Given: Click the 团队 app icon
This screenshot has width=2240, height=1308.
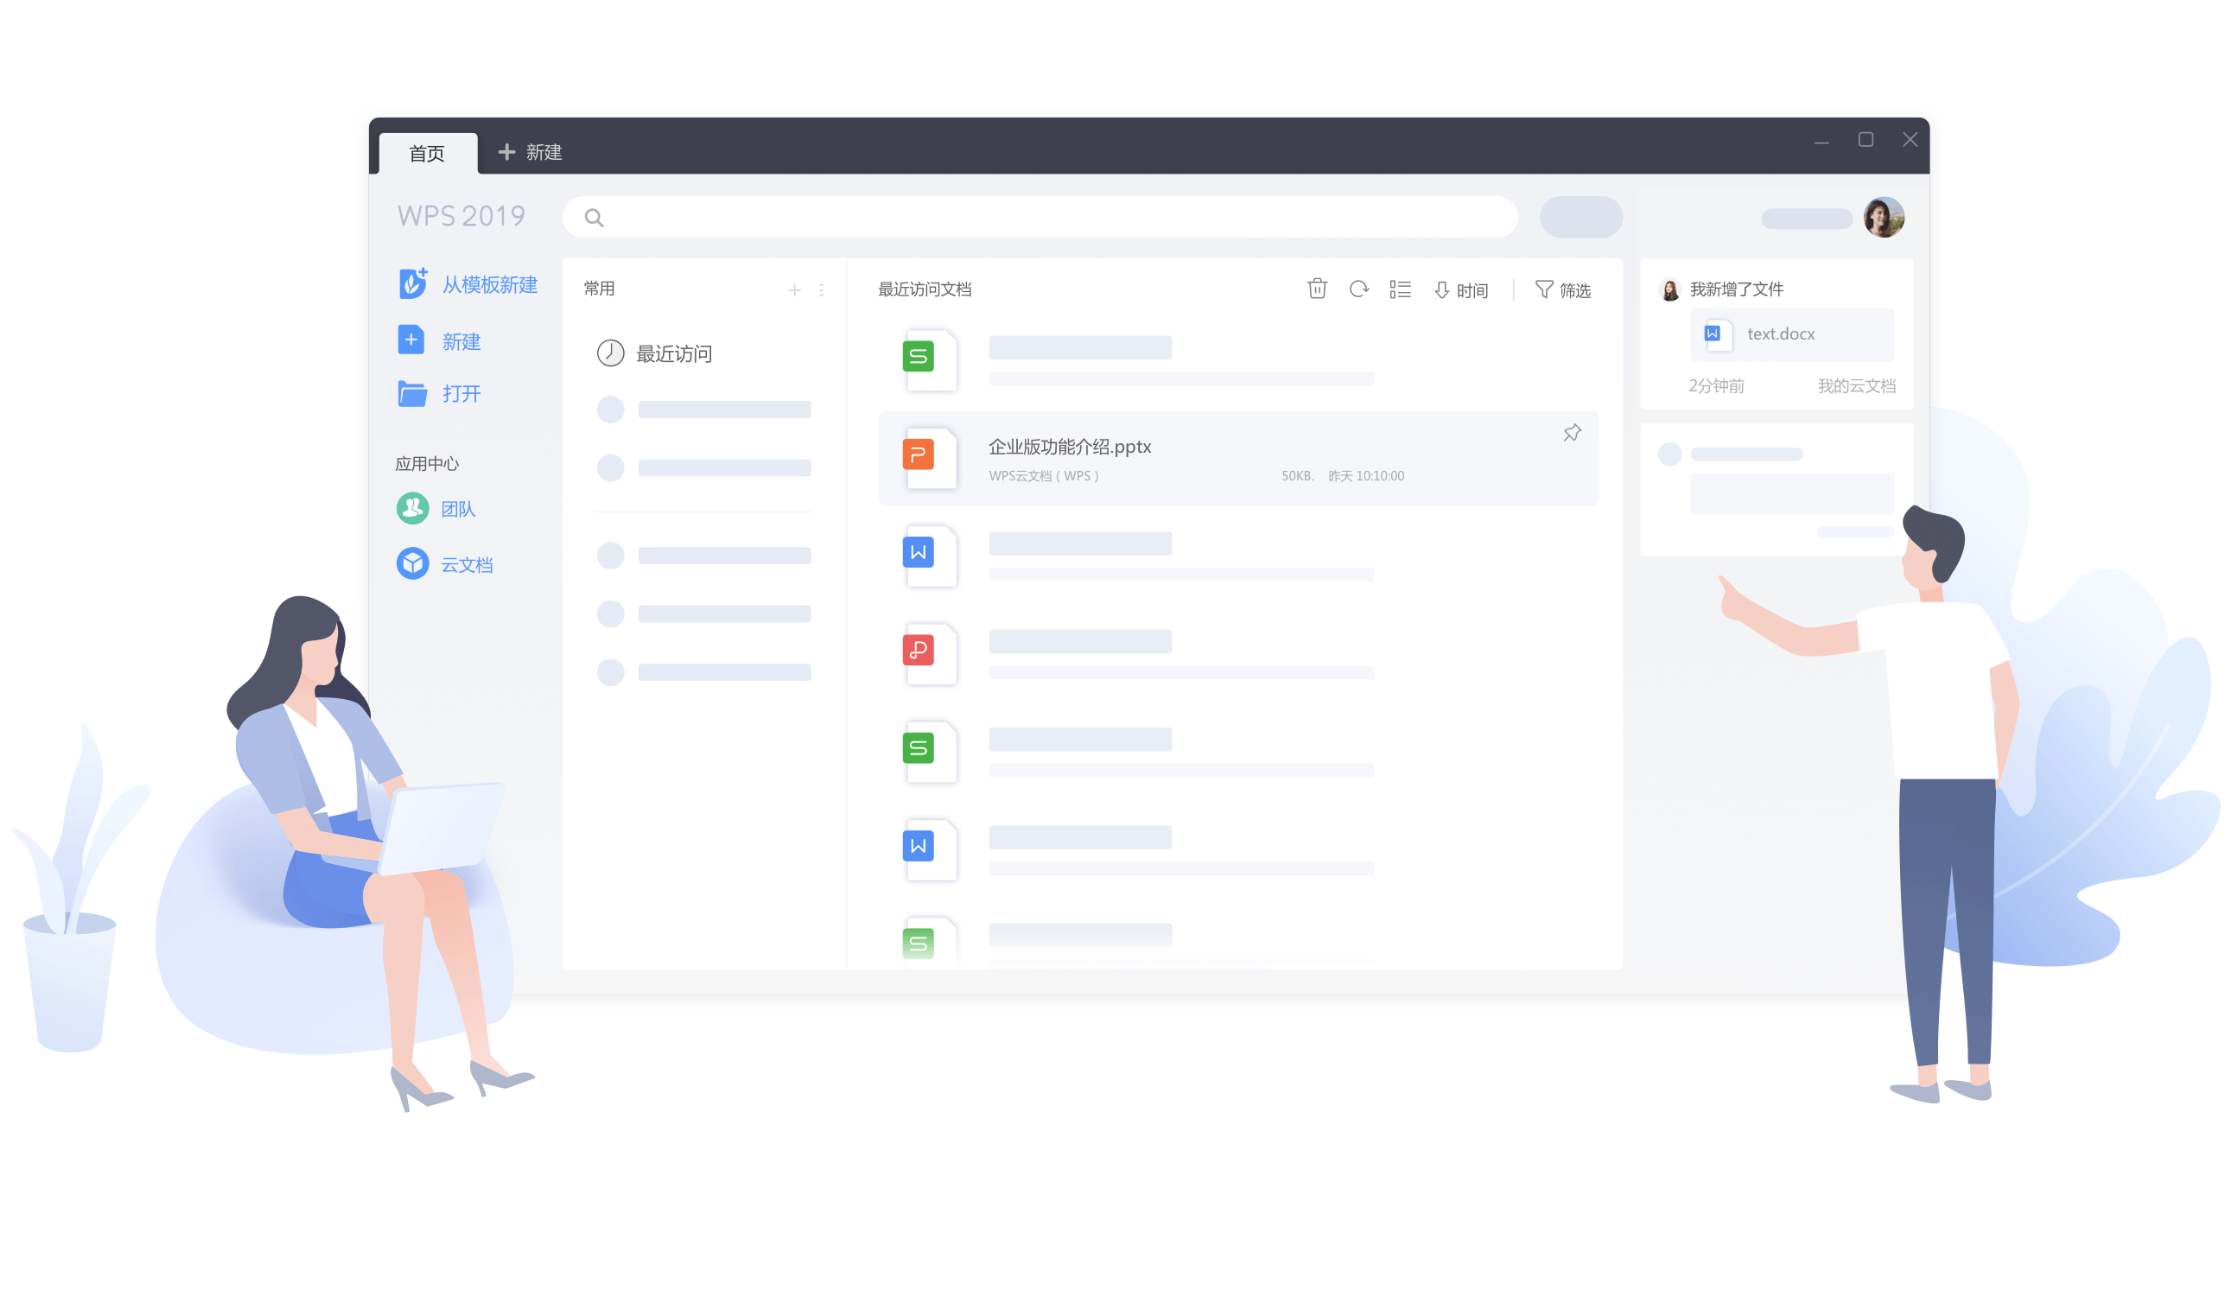Looking at the screenshot, I should tap(413, 509).
